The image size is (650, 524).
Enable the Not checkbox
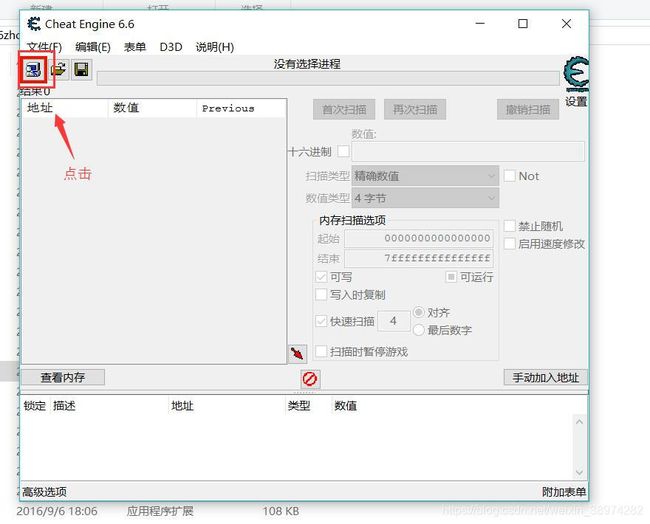[x=510, y=176]
